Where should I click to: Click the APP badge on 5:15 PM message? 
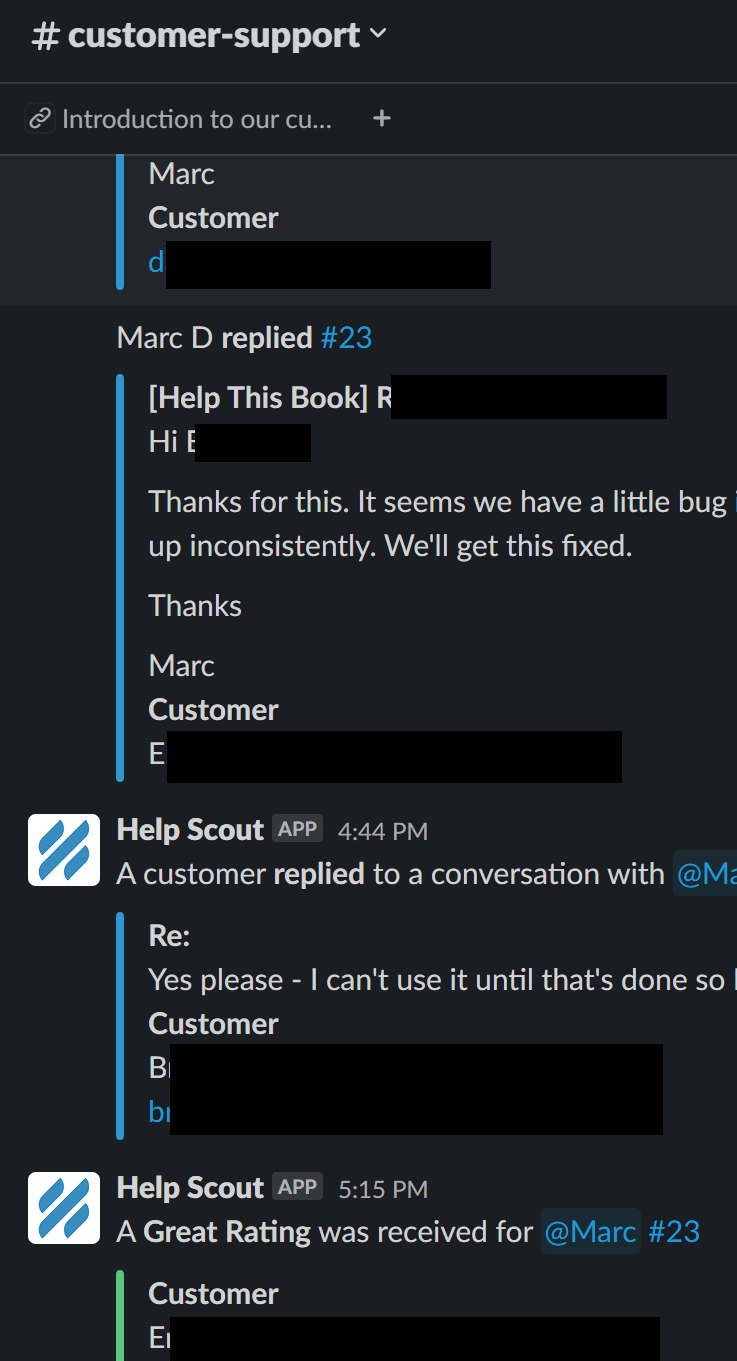(297, 1187)
